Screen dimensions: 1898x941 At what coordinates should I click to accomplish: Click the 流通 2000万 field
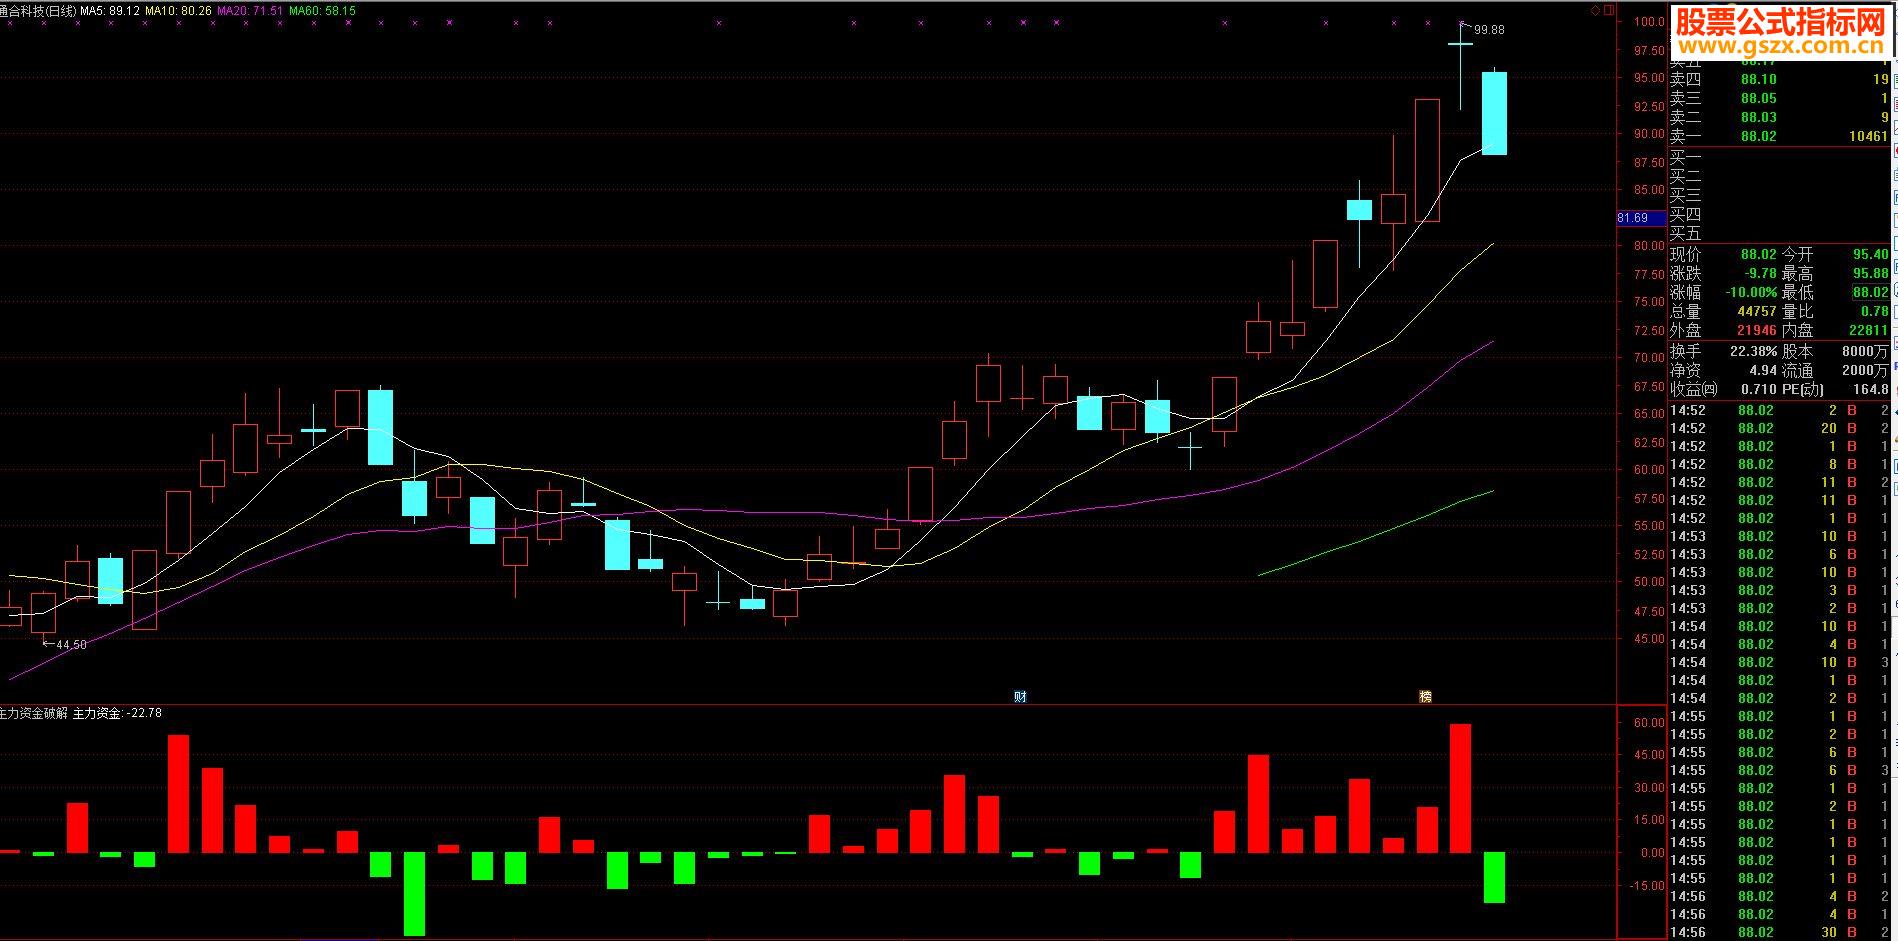pos(1835,371)
